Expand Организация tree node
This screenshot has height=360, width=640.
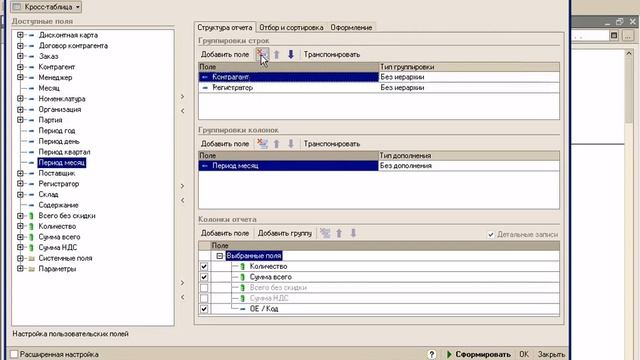click(20, 109)
